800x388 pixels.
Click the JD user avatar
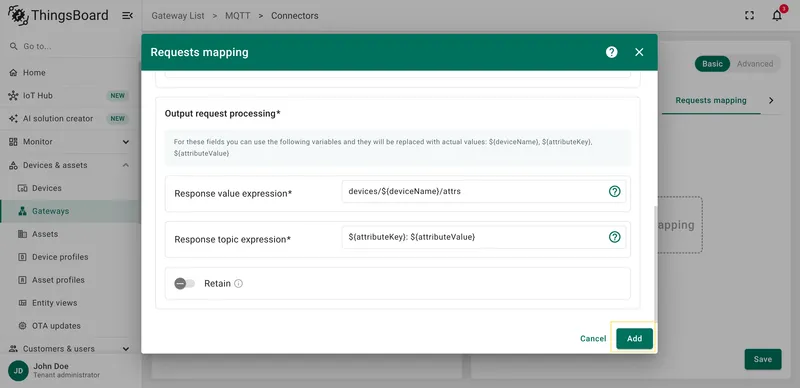point(18,371)
